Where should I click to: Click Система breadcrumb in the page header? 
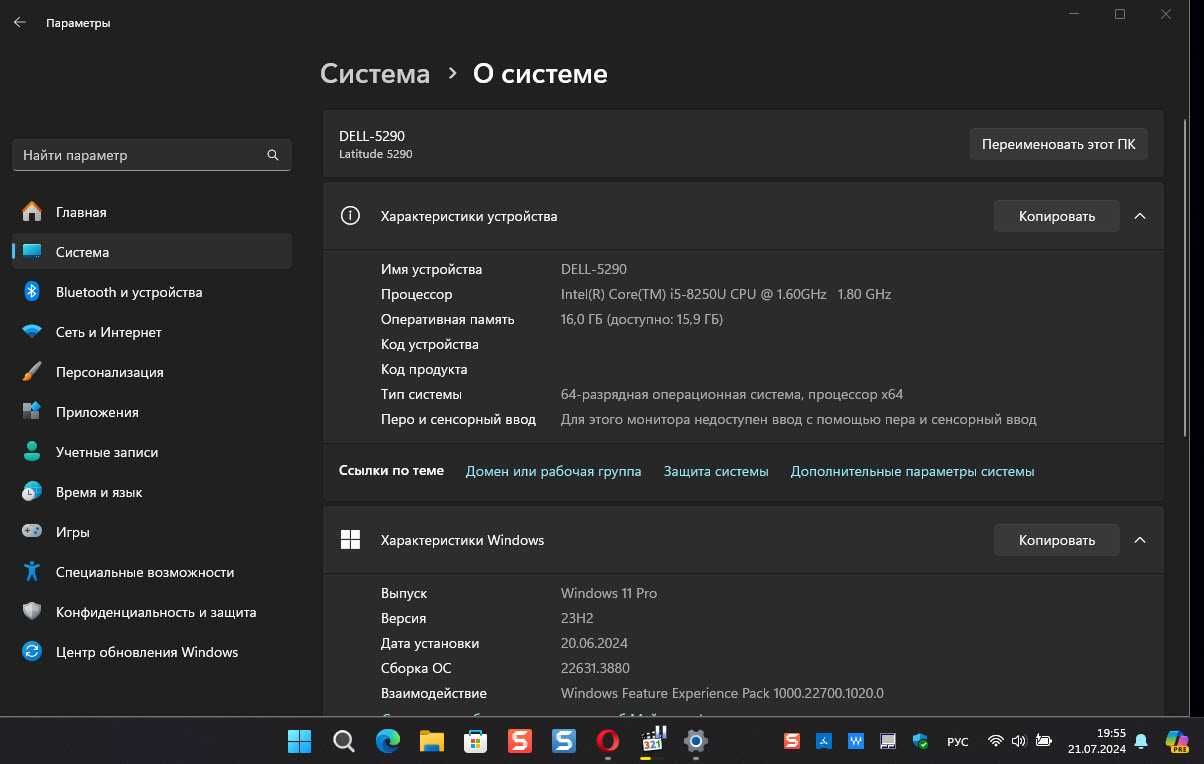pyautogui.click(x=375, y=74)
